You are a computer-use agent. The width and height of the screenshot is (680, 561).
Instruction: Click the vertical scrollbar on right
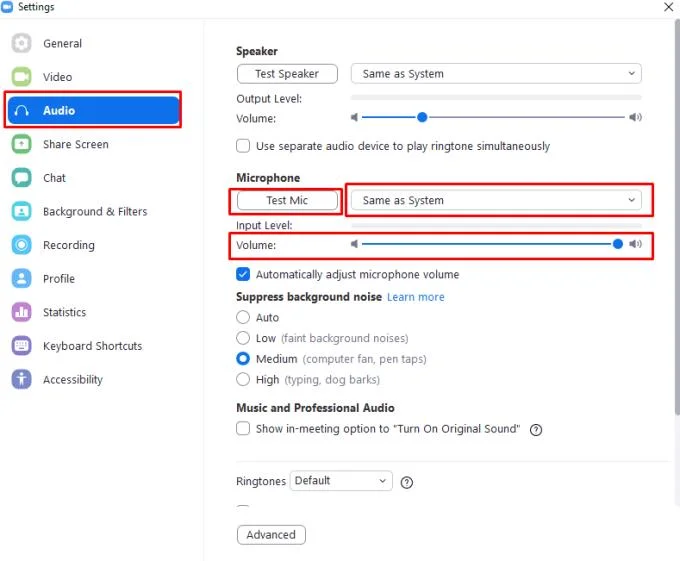(677, 219)
